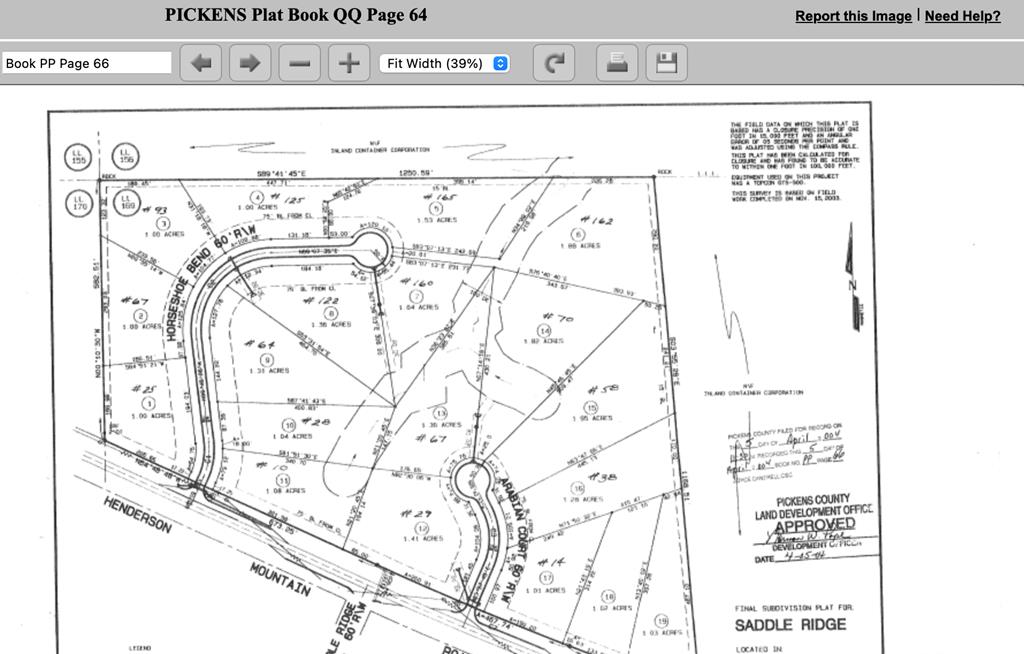
Task: Open the Report this Image link
Action: coord(853,16)
